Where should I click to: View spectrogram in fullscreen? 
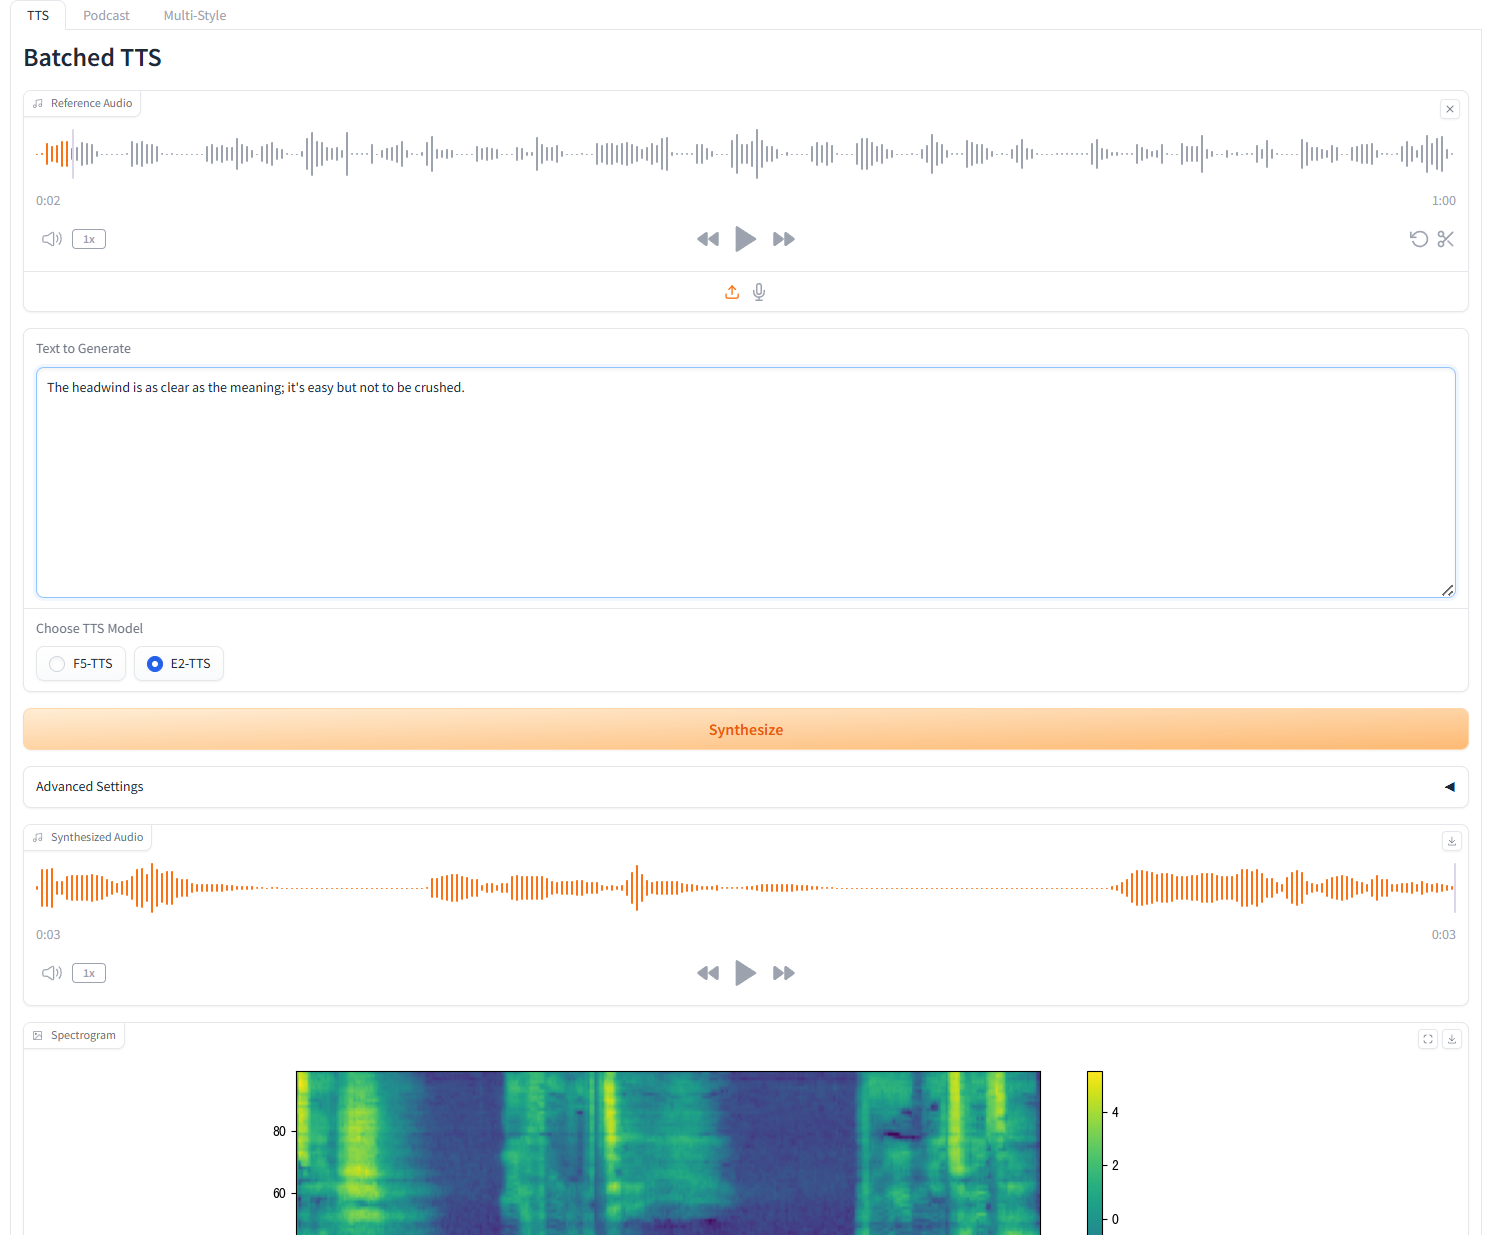coord(1428,1039)
